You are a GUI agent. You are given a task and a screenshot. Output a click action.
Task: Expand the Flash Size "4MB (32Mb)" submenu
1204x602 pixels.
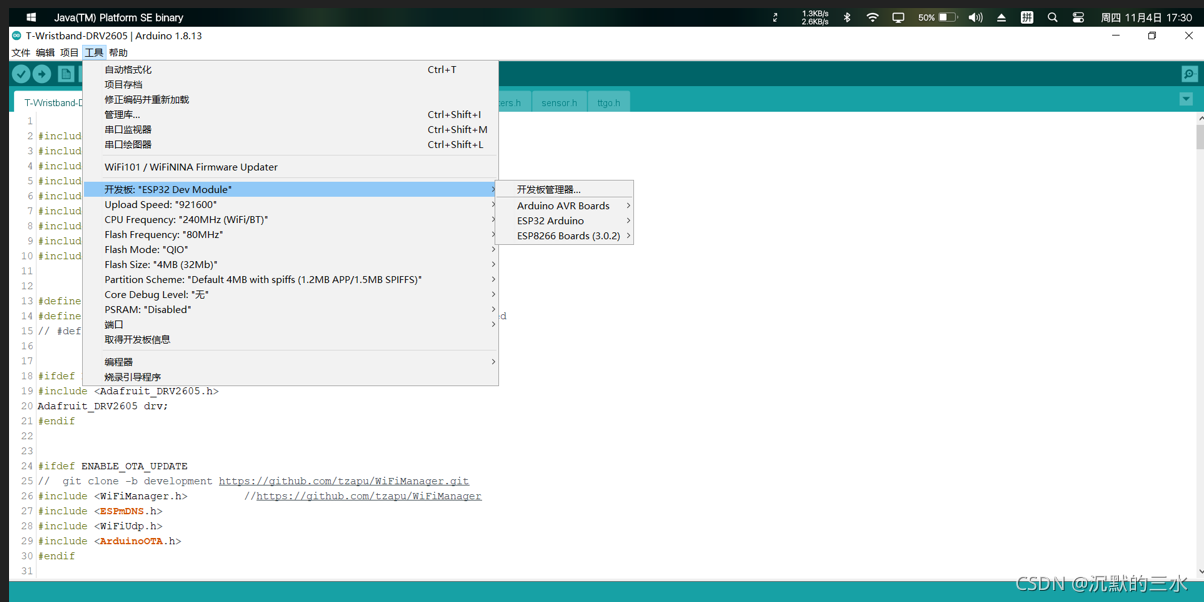291,264
